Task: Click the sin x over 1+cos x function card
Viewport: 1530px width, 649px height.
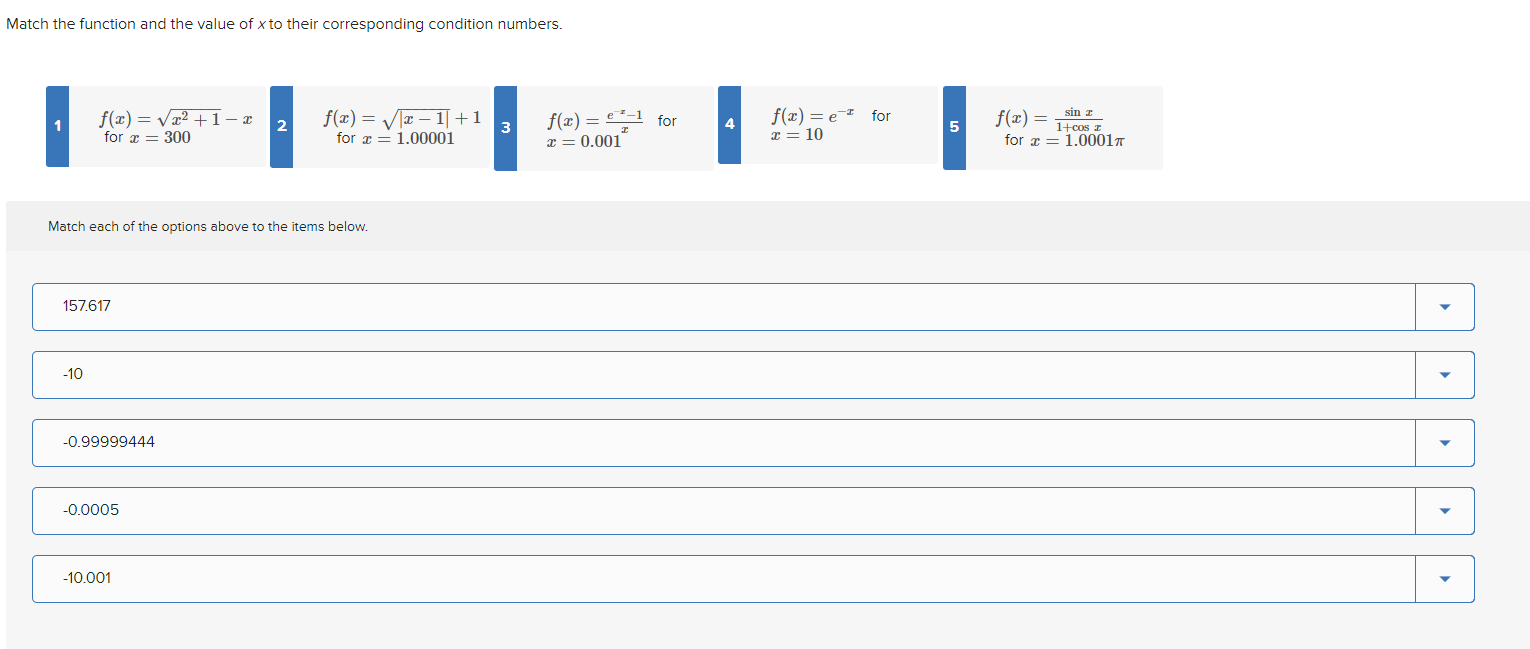Action: (x=1065, y=127)
